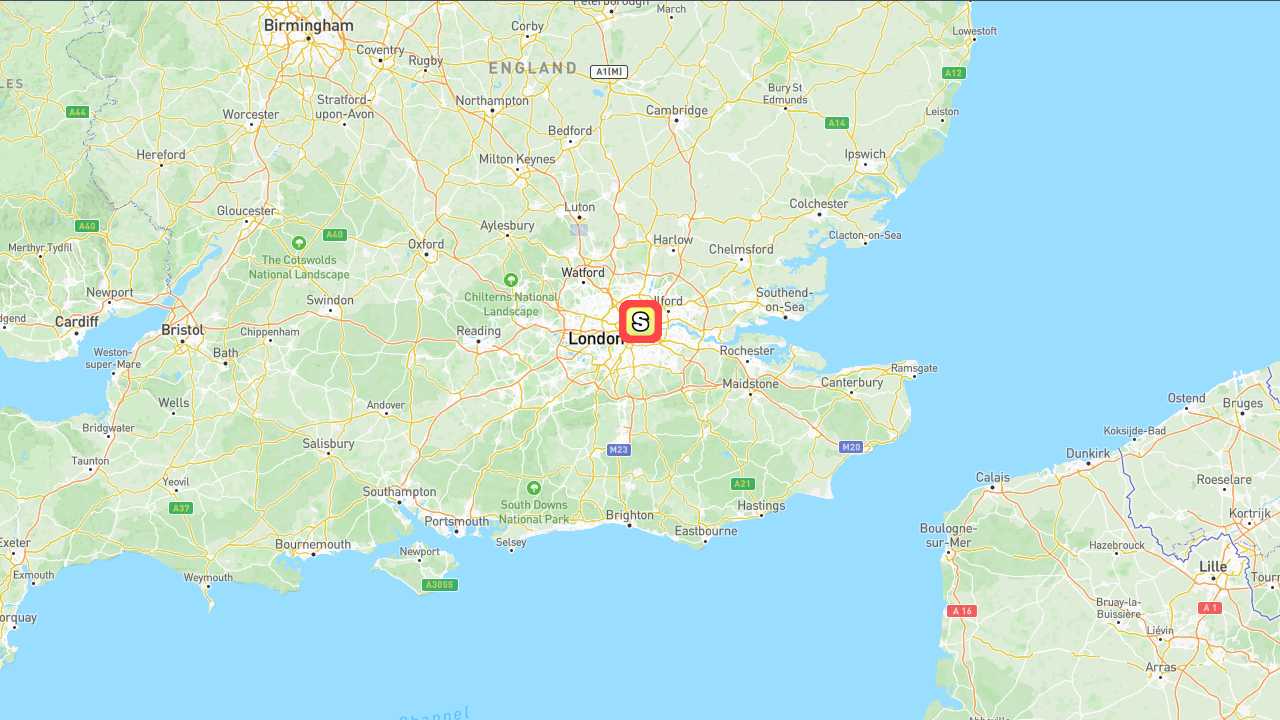Select the Cotswolds National Landscape tree icon
Screen dimensions: 1280x720
(x=298, y=243)
